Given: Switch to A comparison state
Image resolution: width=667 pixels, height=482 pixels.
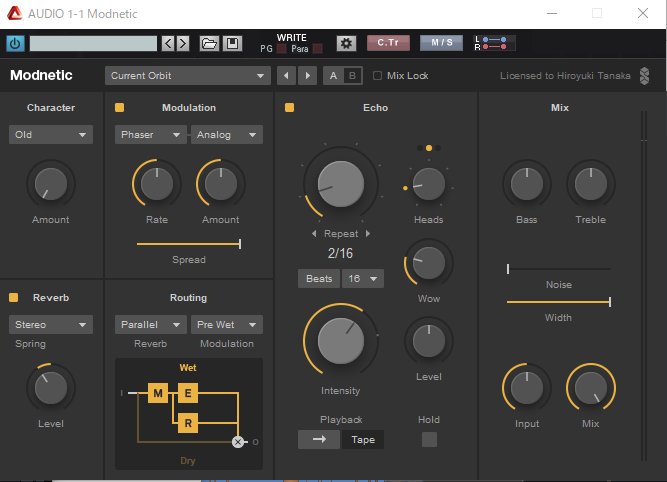Looking at the screenshot, I should tap(334, 76).
